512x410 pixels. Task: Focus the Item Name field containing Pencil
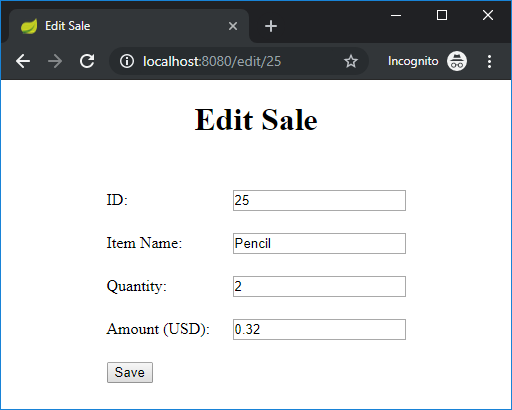[x=319, y=243]
